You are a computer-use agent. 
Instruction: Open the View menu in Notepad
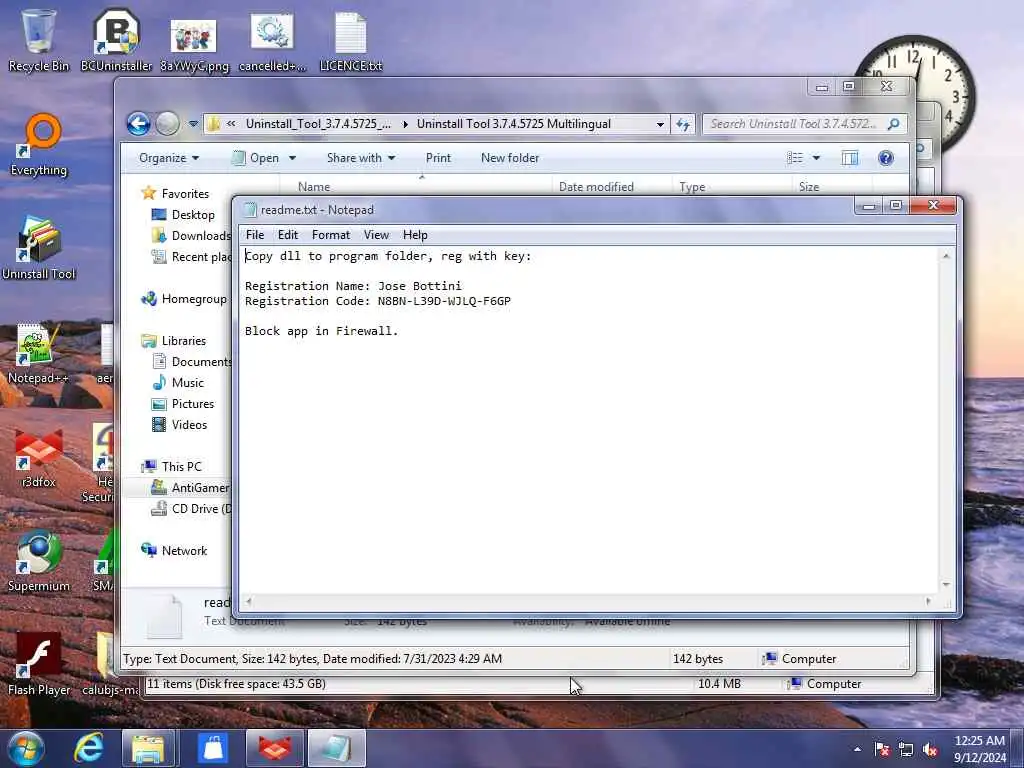[376, 235]
